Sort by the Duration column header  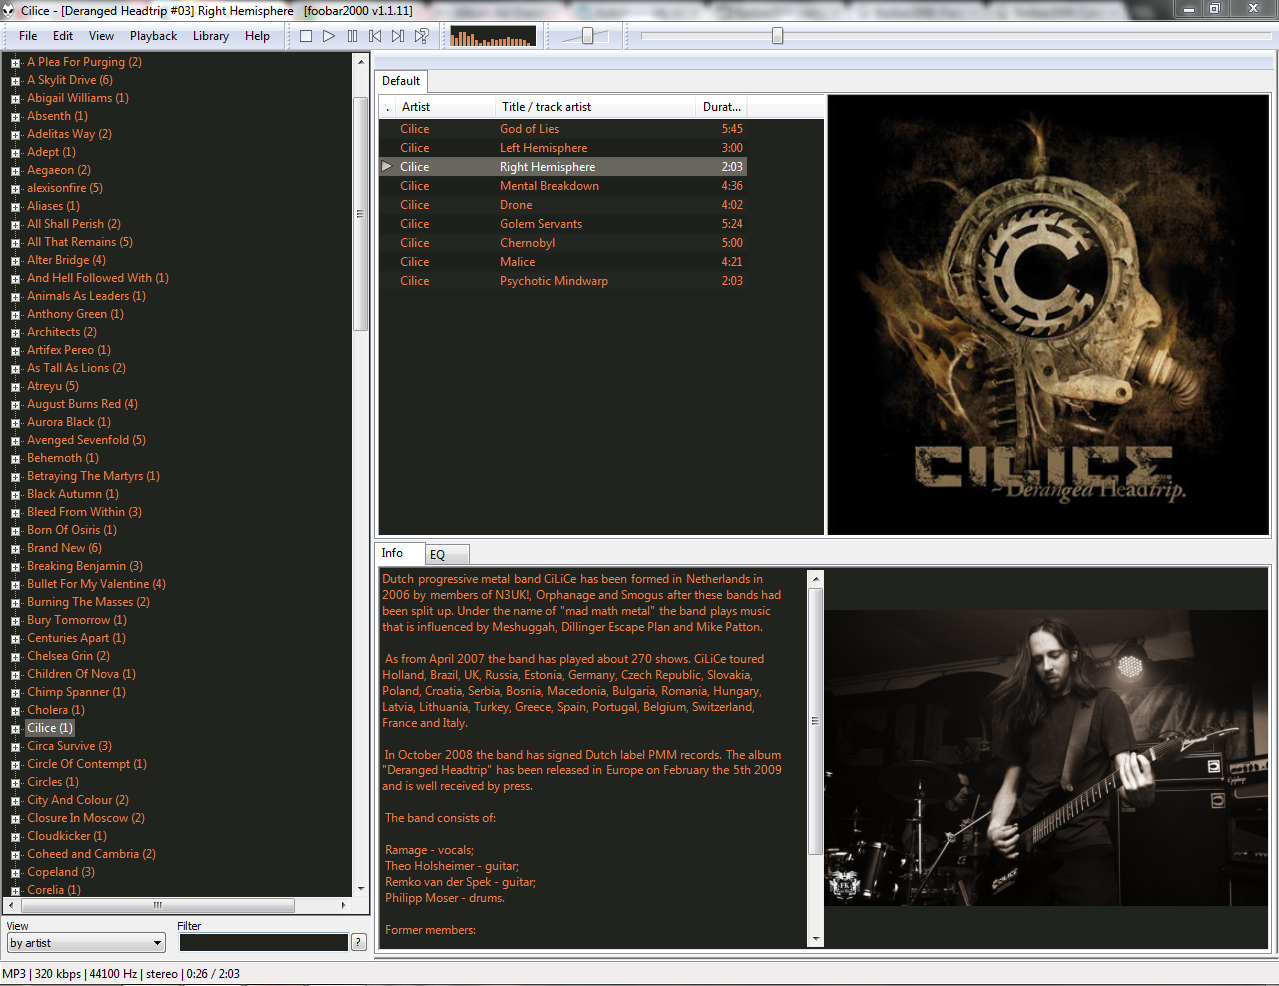(721, 107)
